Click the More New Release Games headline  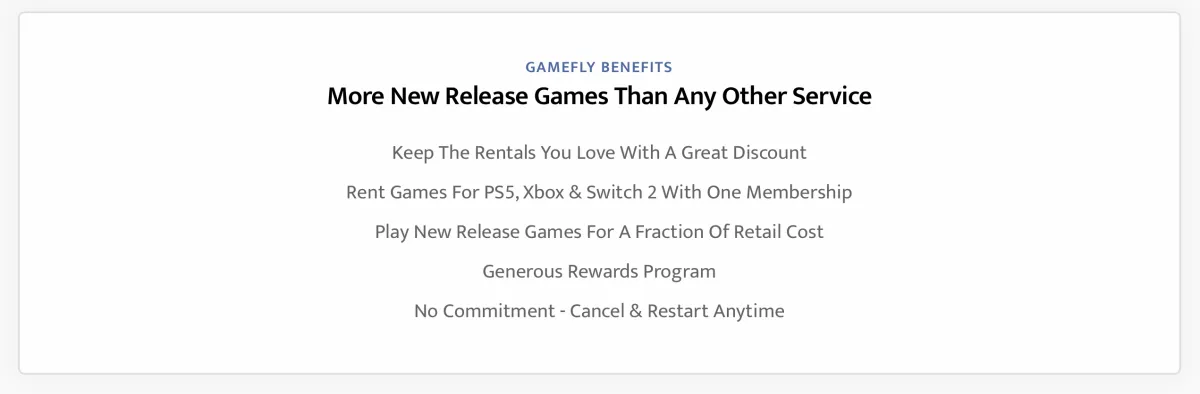point(599,96)
